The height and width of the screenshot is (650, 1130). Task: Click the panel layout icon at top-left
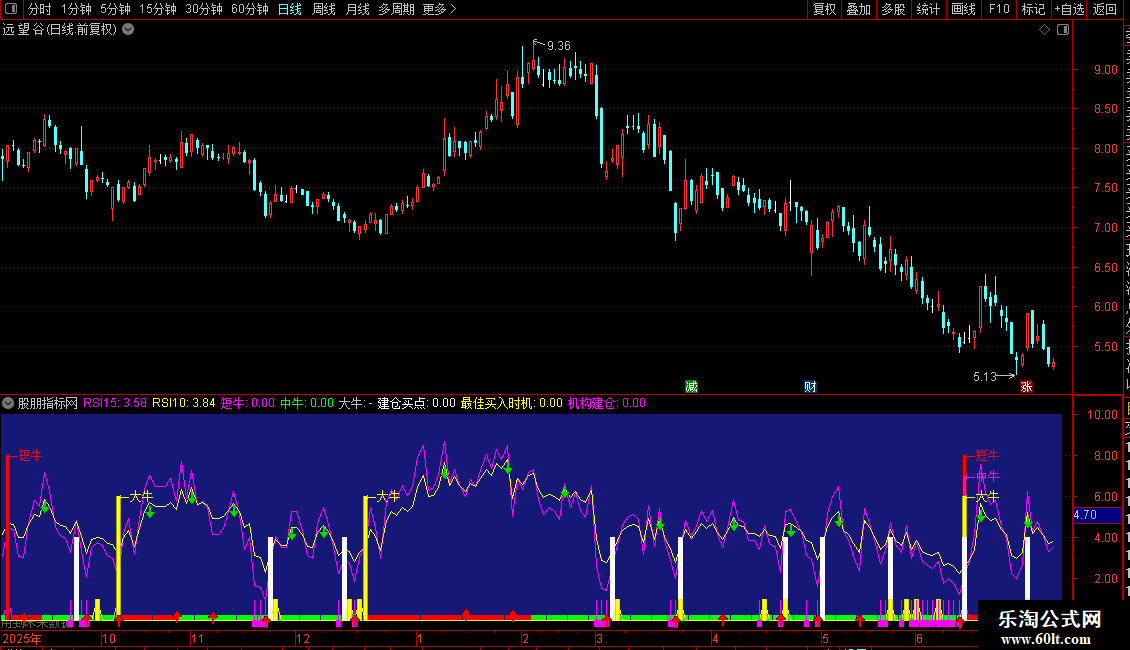tap(11, 9)
